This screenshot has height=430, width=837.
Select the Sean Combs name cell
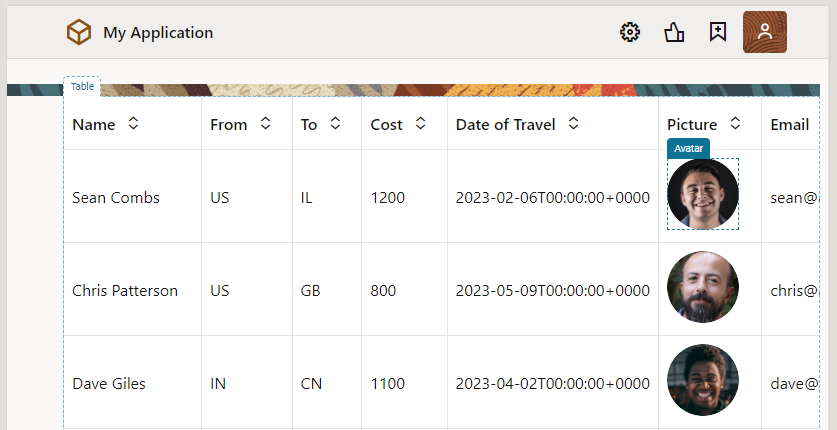pos(116,198)
